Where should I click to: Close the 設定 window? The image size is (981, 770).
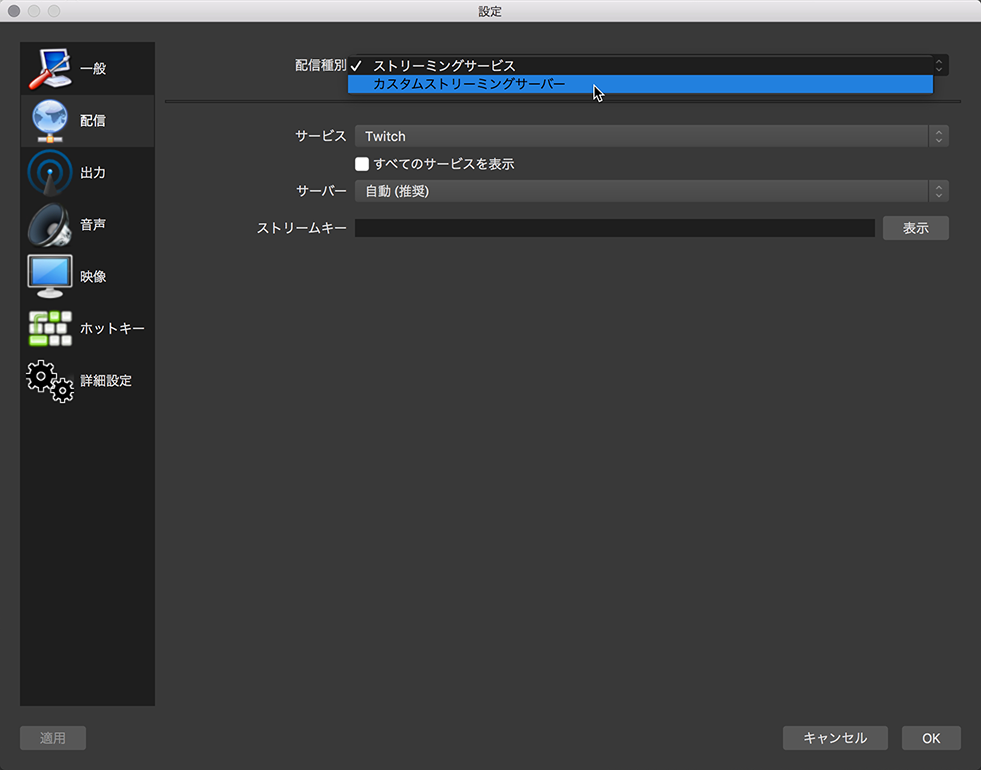pyautogui.click(x=14, y=11)
